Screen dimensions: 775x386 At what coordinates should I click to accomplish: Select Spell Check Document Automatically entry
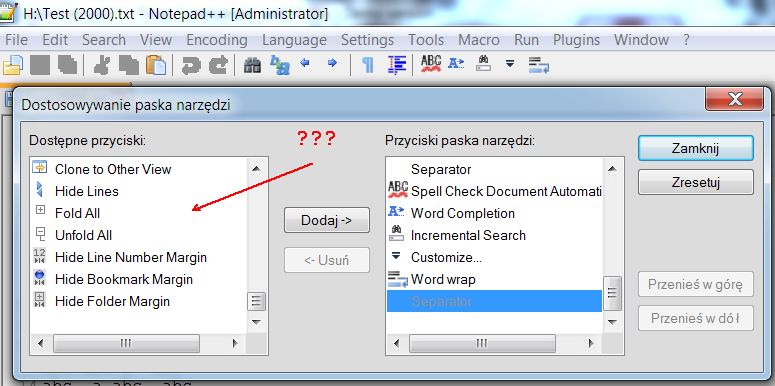(x=494, y=191)
